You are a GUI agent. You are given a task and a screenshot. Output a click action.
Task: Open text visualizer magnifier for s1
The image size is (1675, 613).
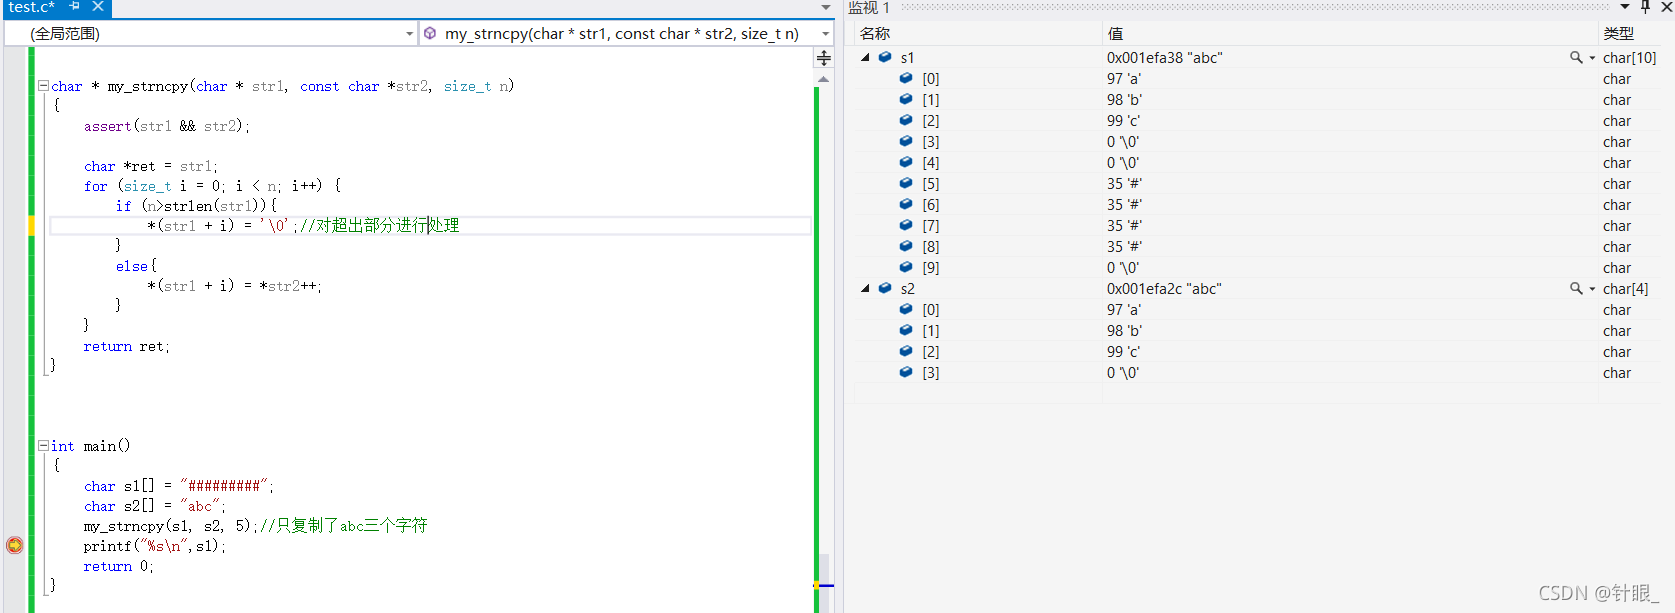click(1576, 58)
